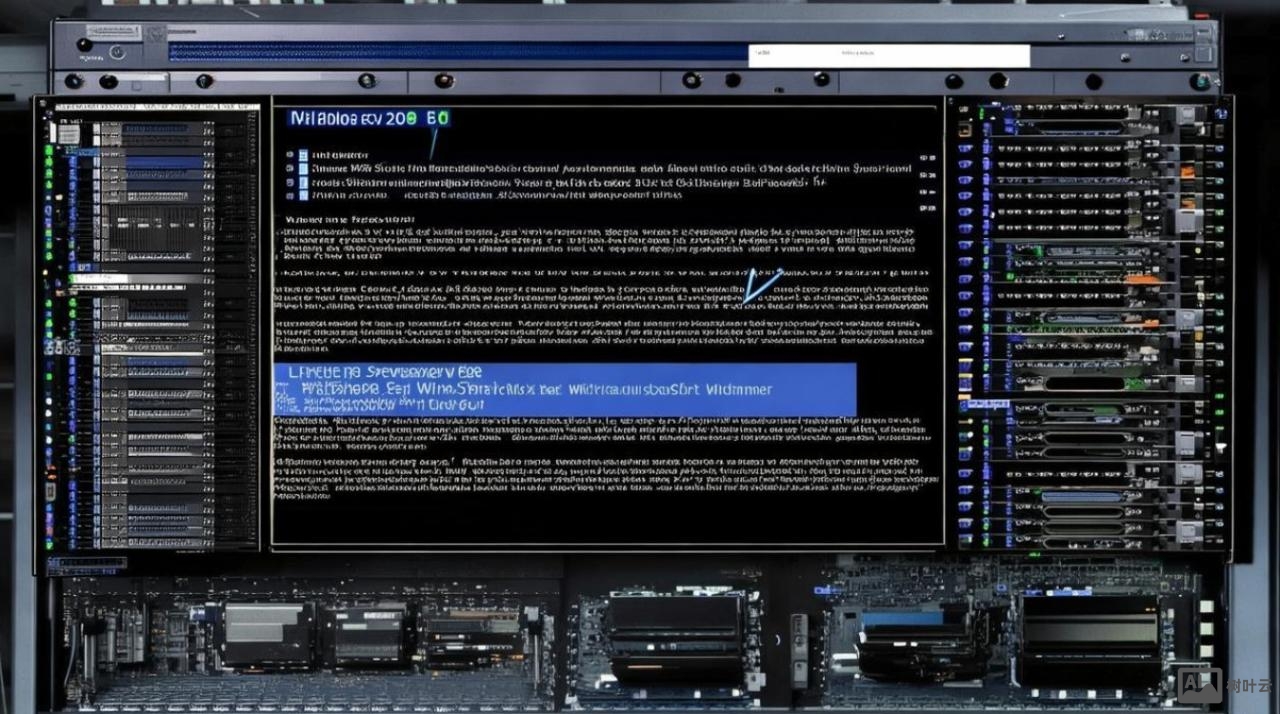Screen dimensions: 1280x714
Task: Click the AI watermark logo in bottom corner
Action: 1200,685
